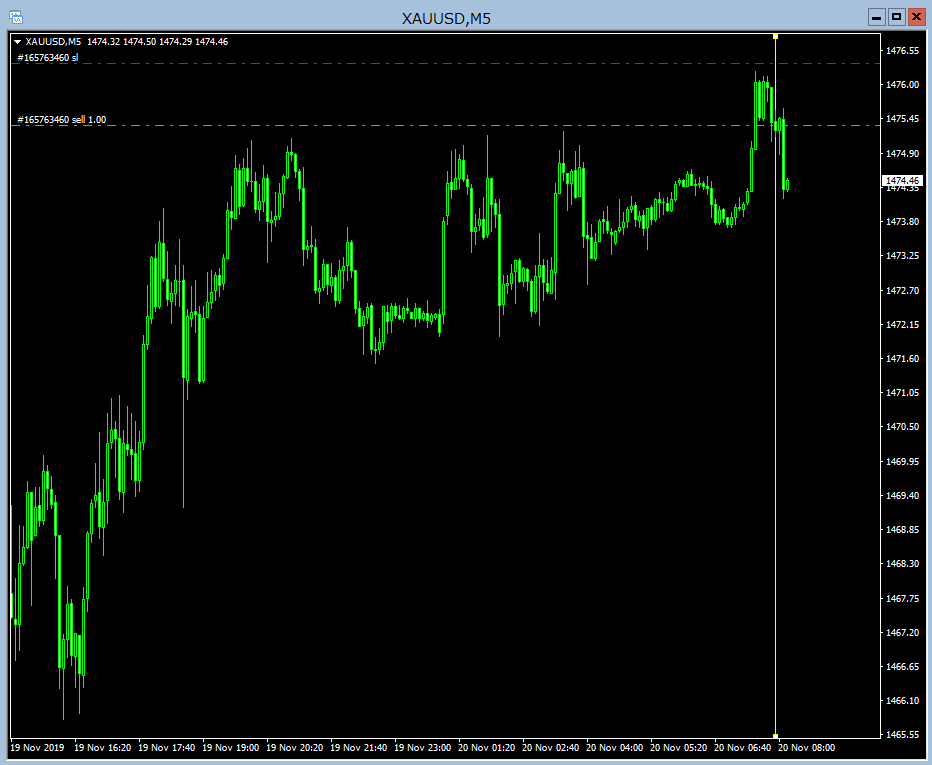Click the '20 Nov 05:20' time axis label

pyautogui.click(x=679, y=748)
